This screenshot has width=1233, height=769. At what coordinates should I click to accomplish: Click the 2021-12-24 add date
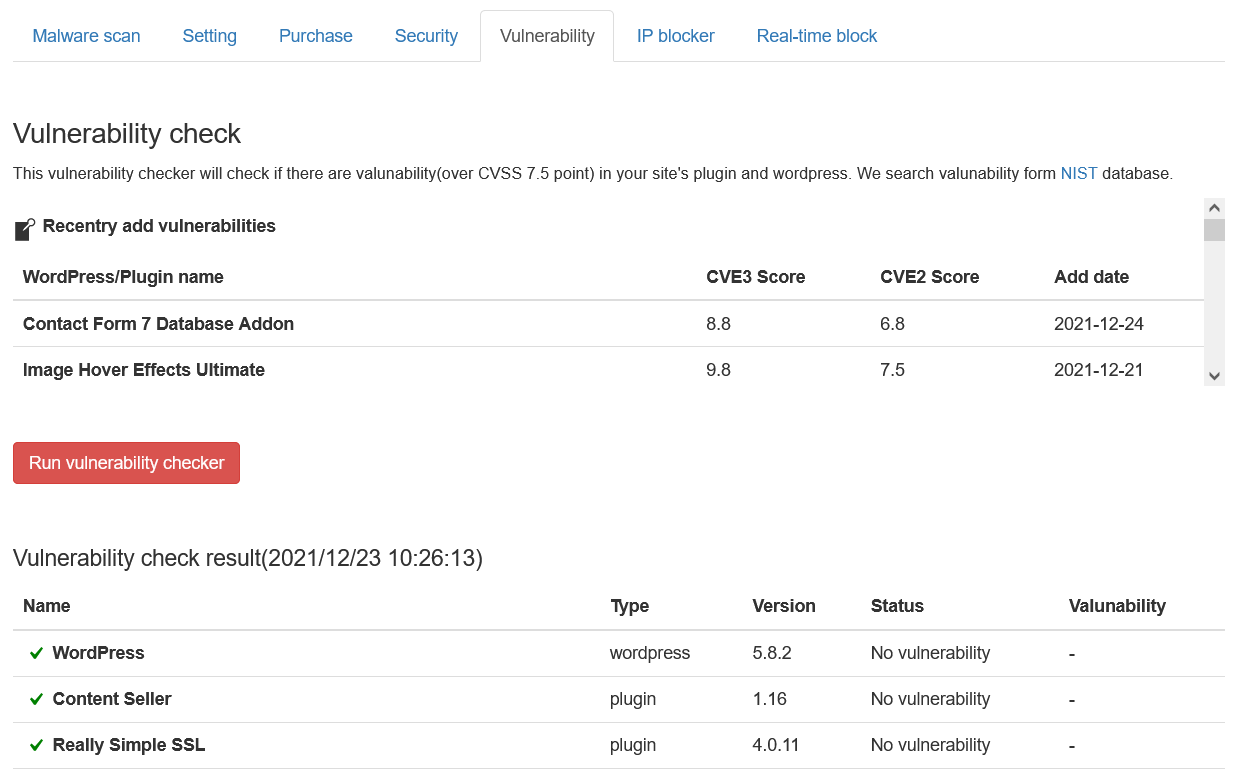click(1099, 324)
